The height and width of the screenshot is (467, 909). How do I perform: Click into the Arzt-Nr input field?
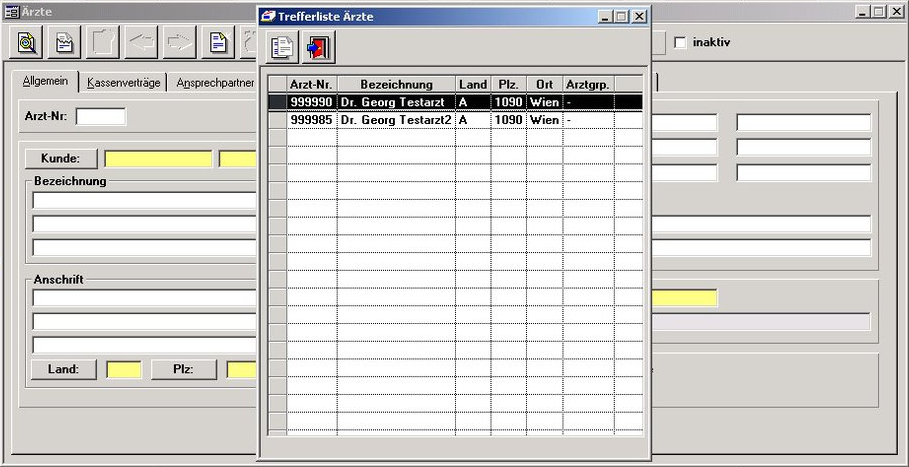click(100, 116)
